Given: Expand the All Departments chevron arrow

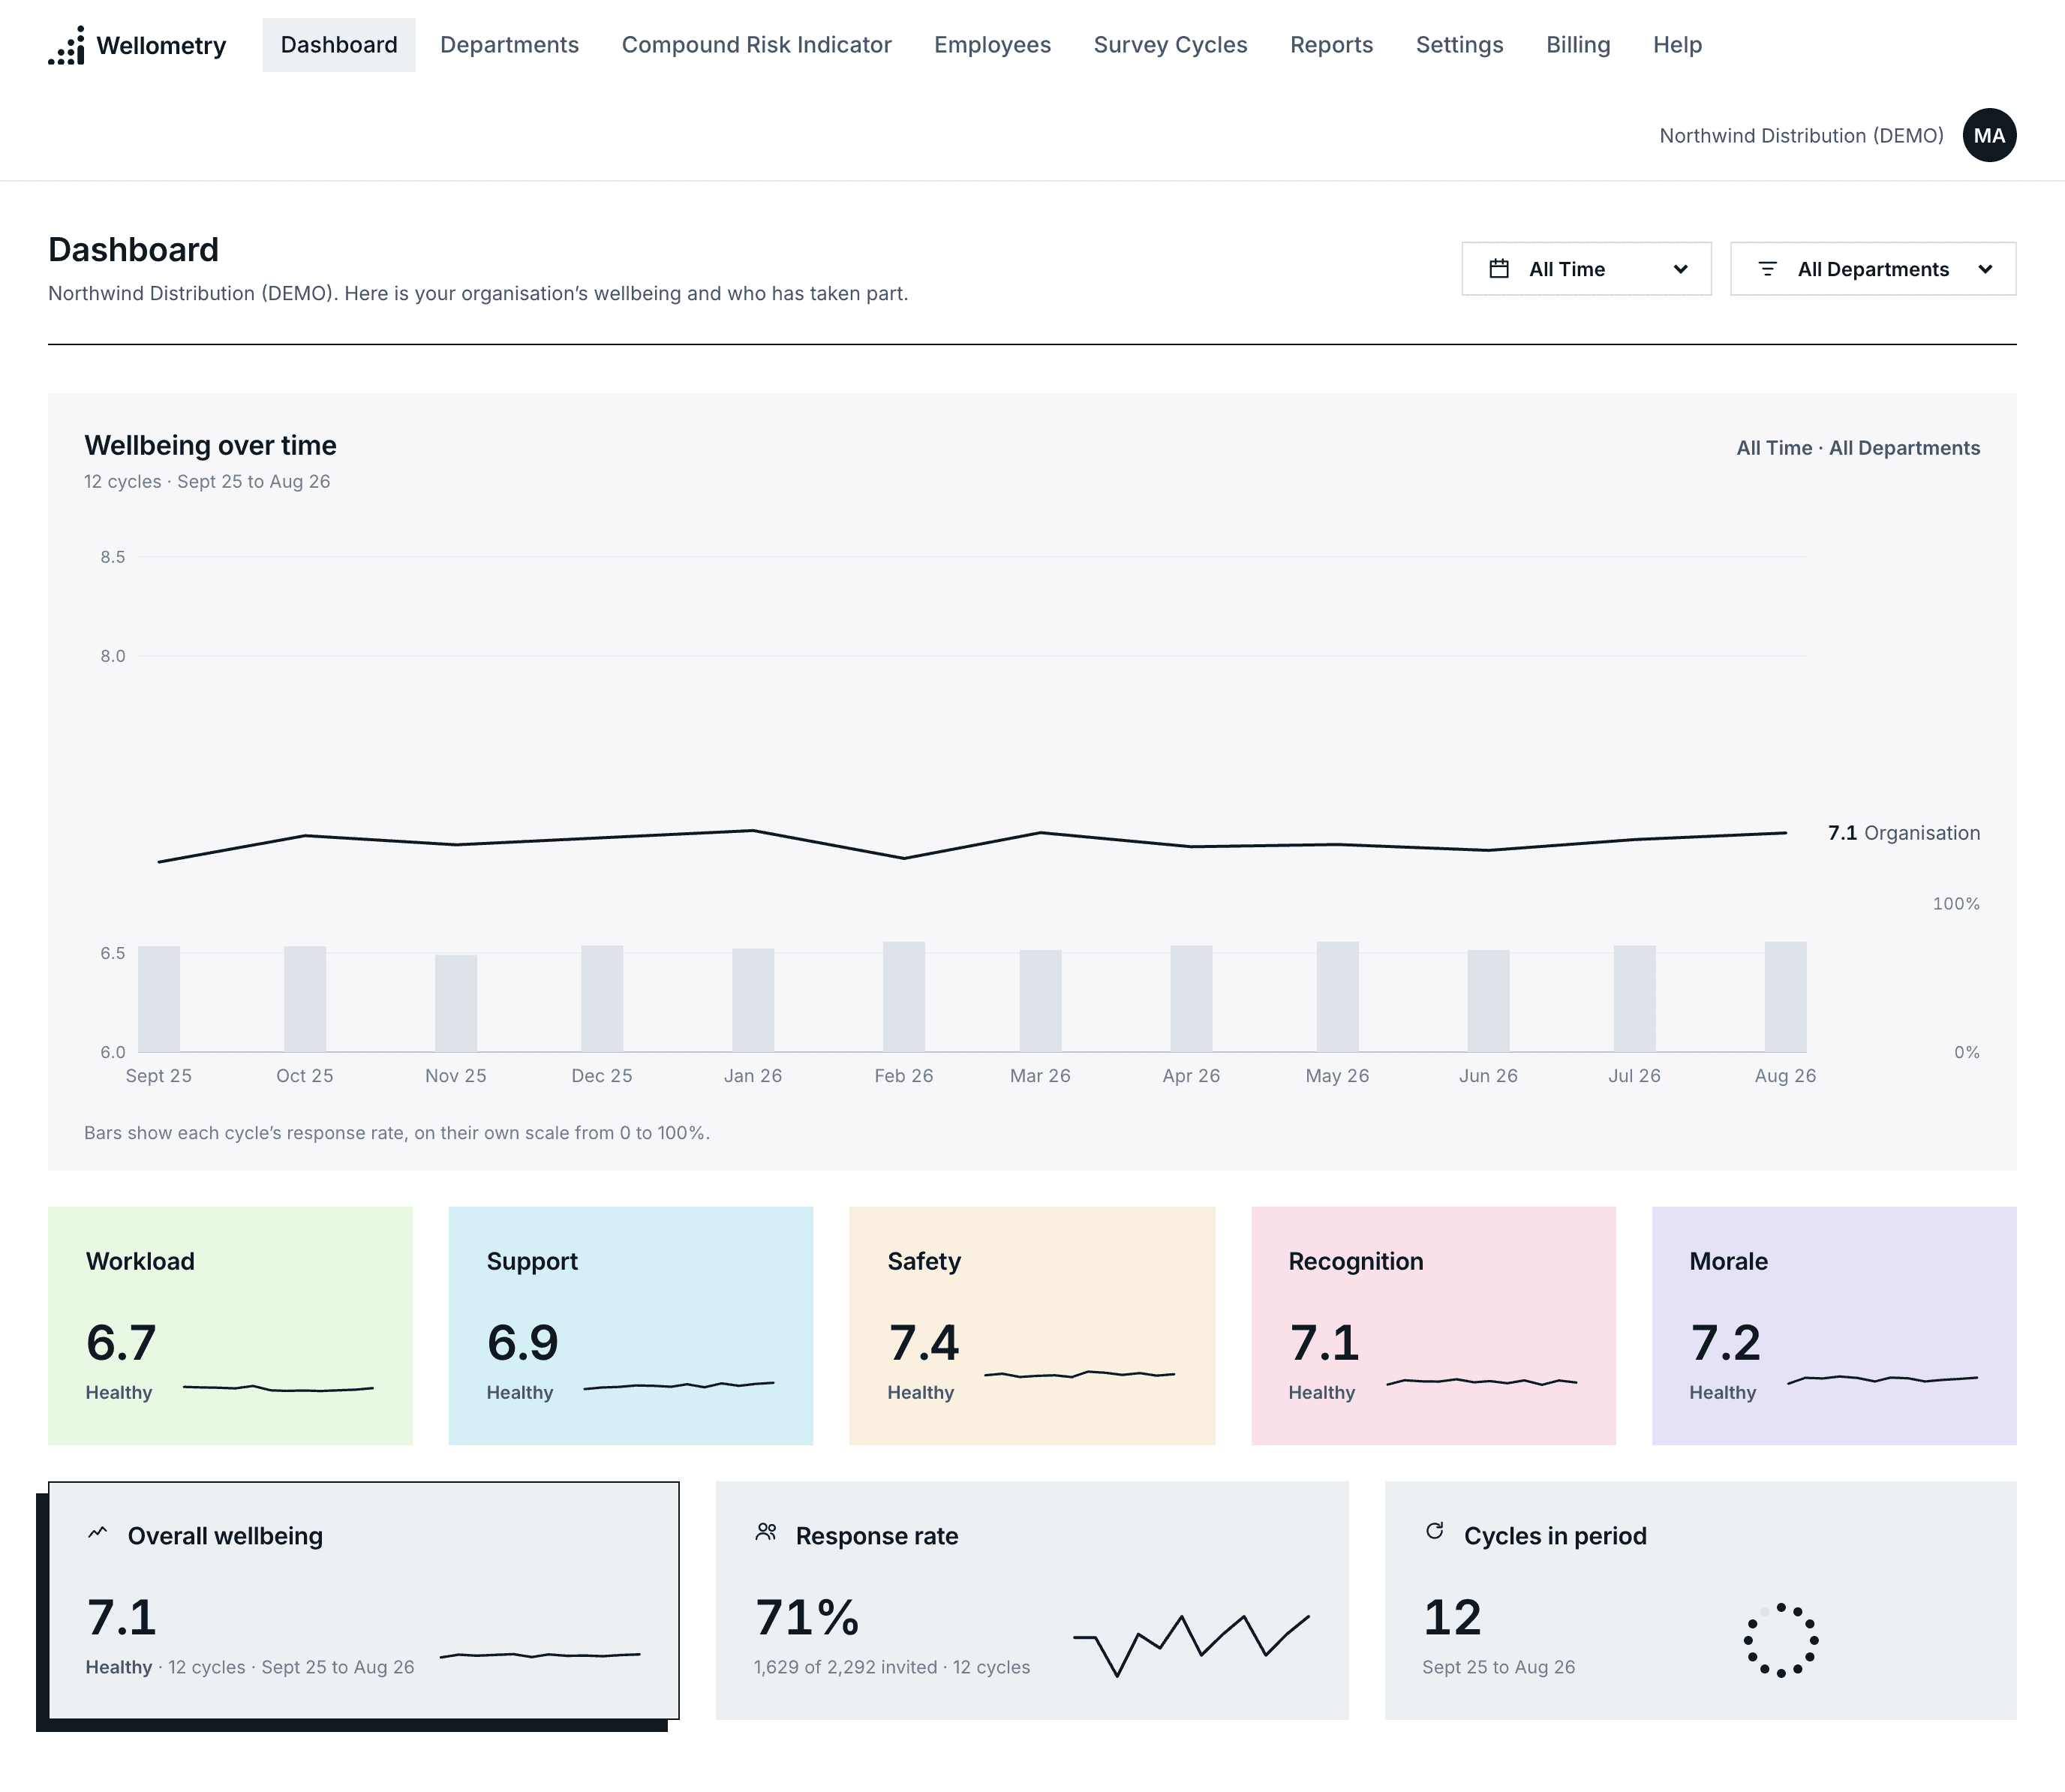Looking at the screenshot, I should (x=1985, y=269).
